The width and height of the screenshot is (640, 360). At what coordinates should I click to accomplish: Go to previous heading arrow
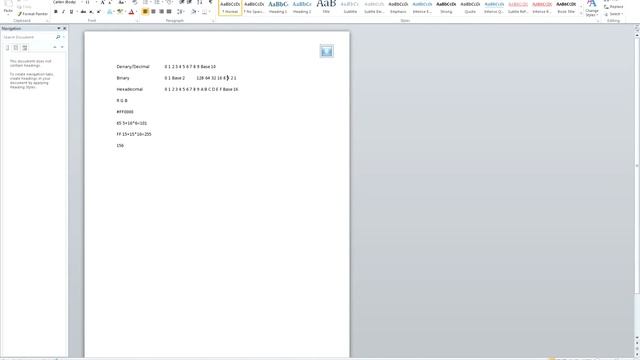55,47
